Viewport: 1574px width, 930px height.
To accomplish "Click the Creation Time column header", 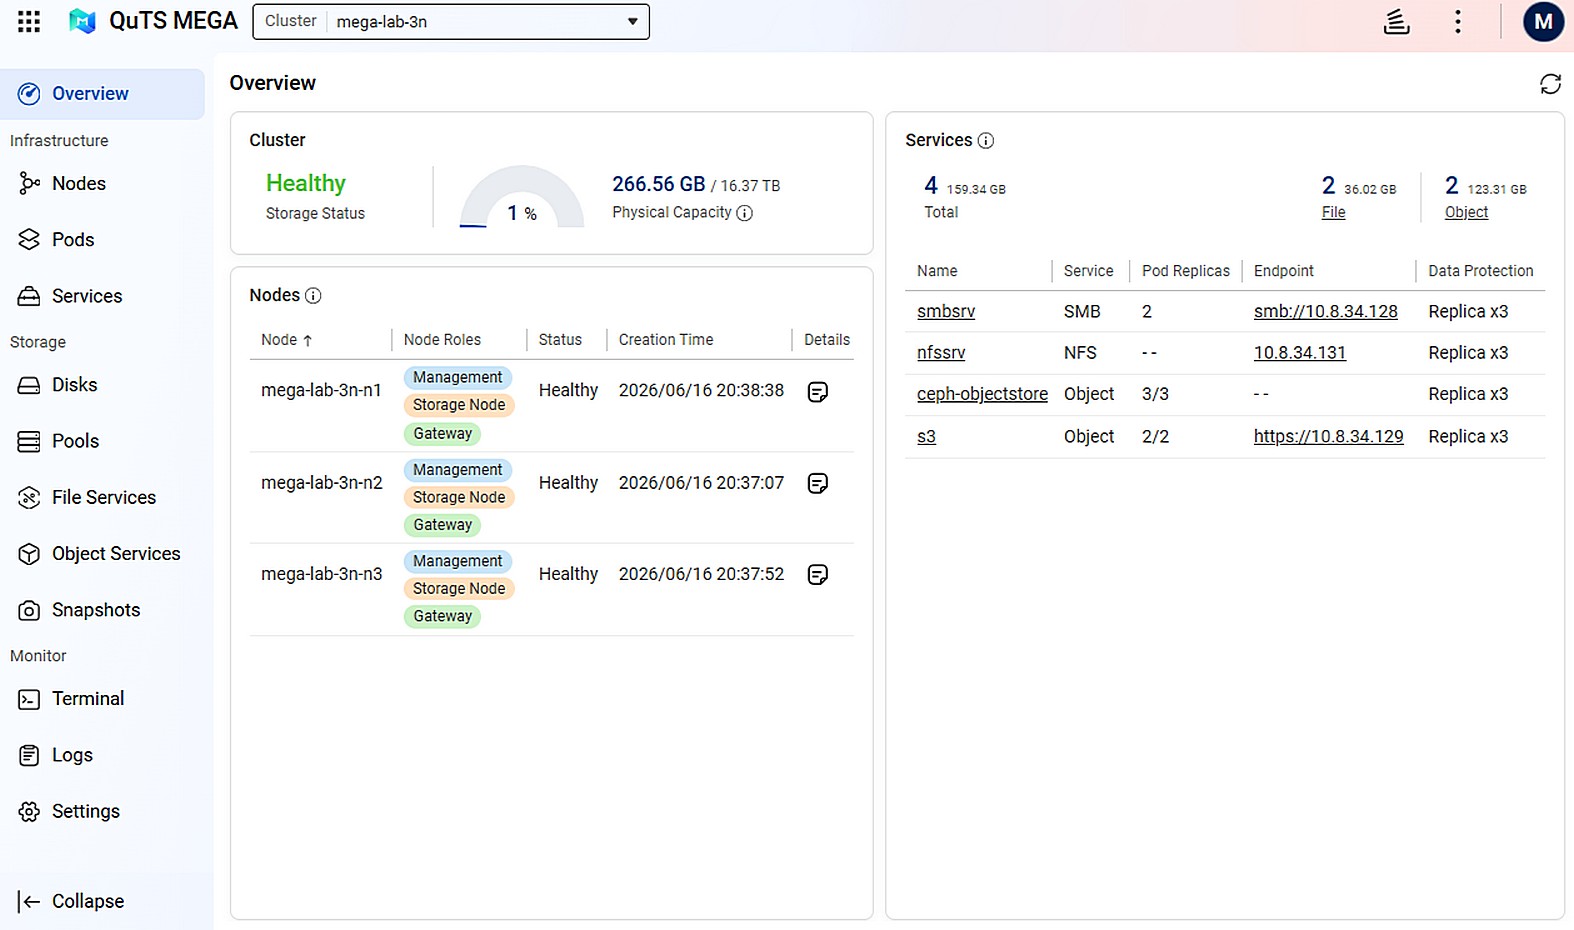I will 666,340.
